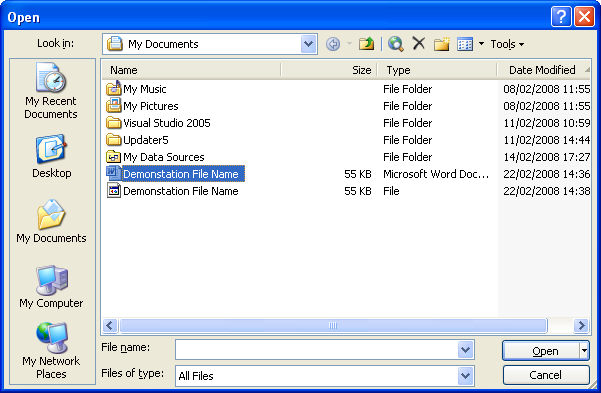Select the Updater5 name text
Viewport: 601px width, 393px height.
point(146,140)
